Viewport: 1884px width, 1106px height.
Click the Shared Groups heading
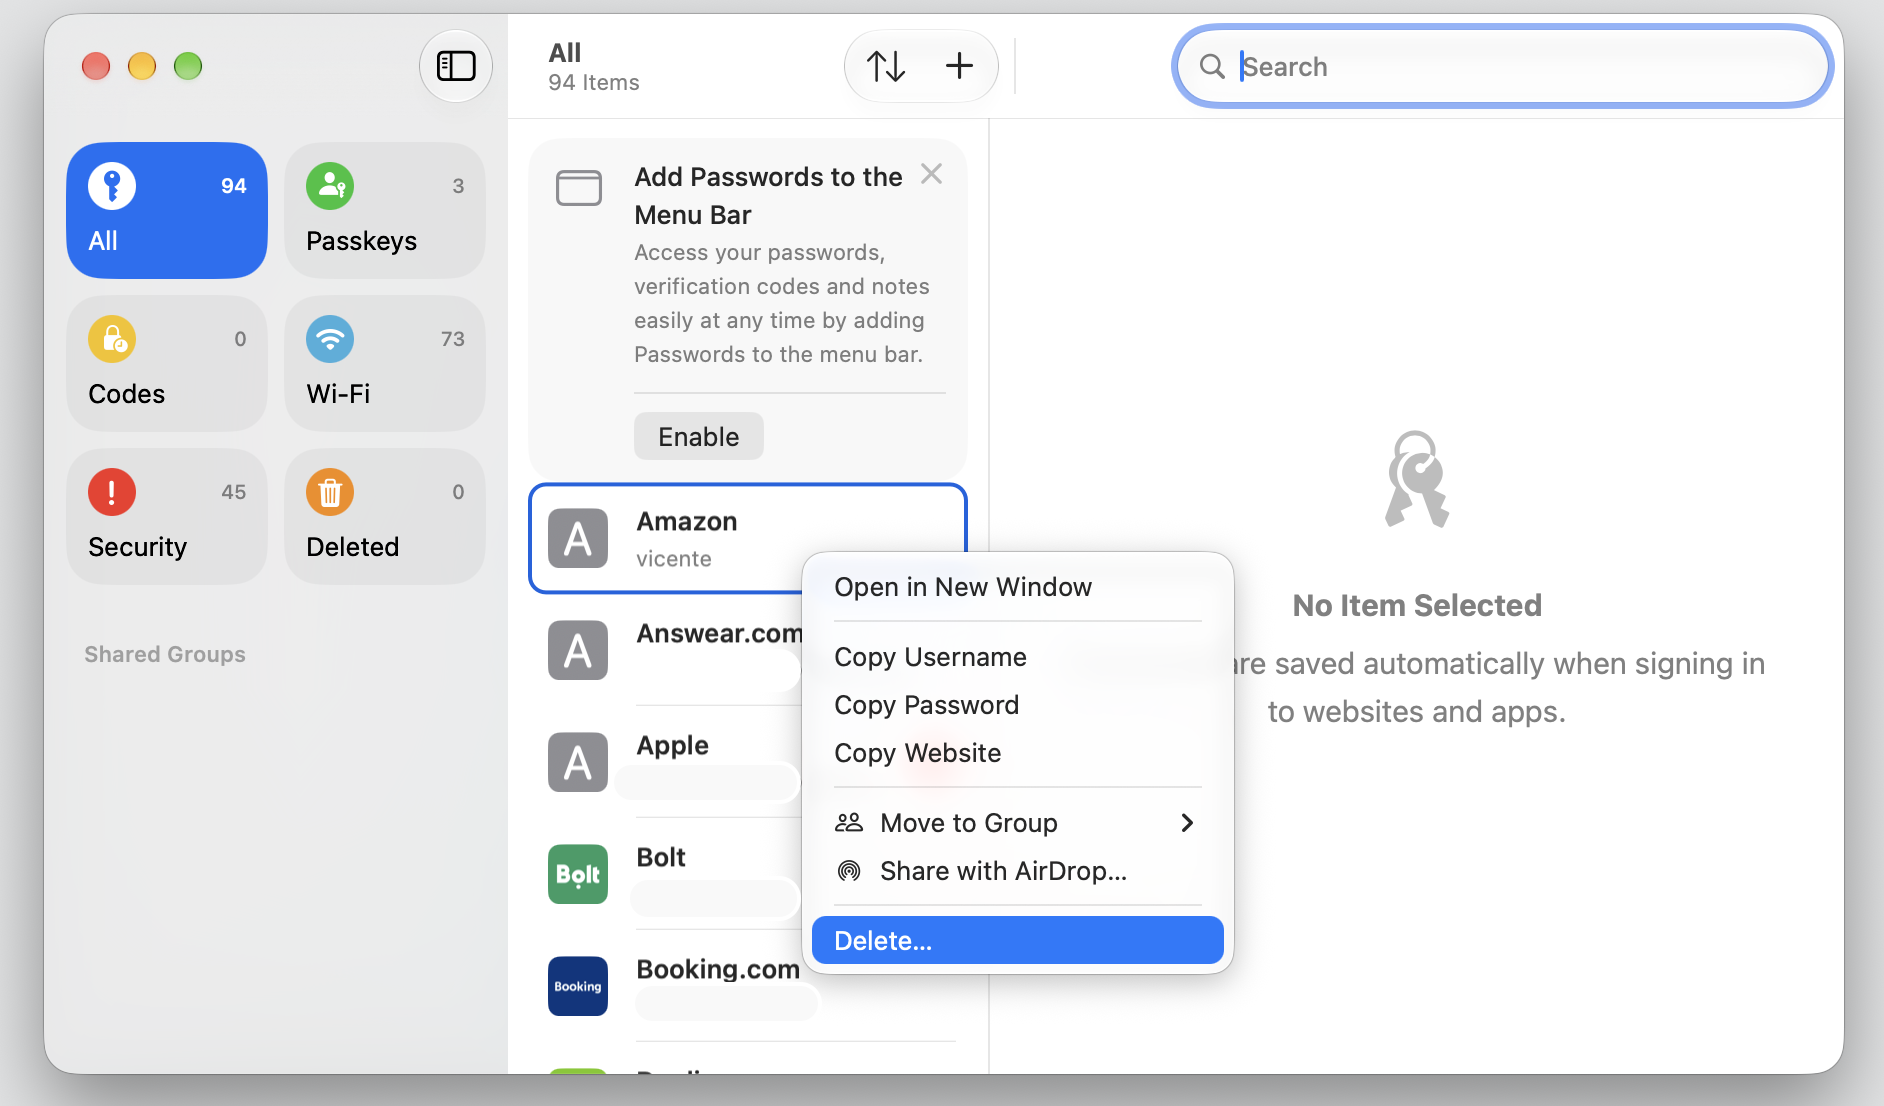(165, 655)
